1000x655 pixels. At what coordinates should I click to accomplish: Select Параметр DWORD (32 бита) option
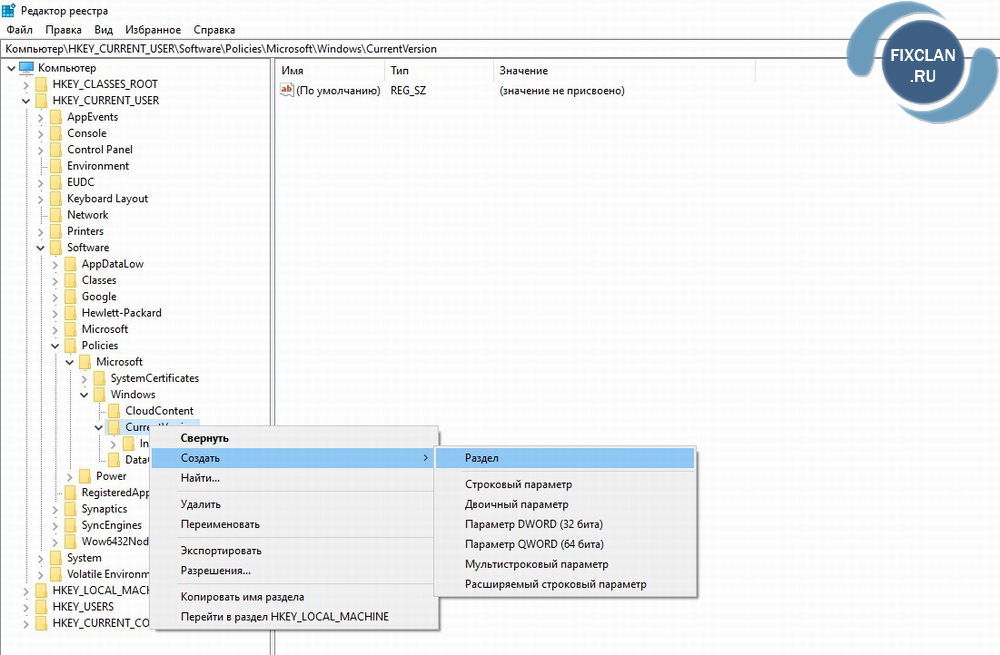533,524
